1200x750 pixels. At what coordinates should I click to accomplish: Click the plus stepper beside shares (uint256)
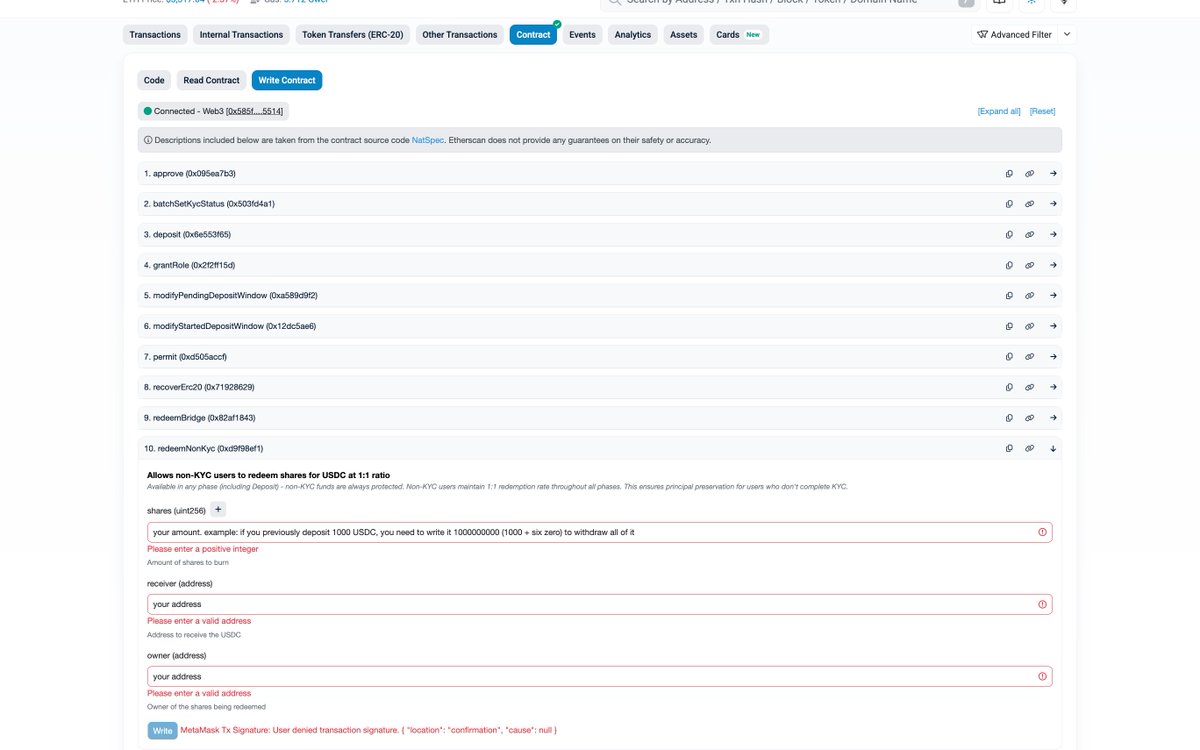point(217,508)
